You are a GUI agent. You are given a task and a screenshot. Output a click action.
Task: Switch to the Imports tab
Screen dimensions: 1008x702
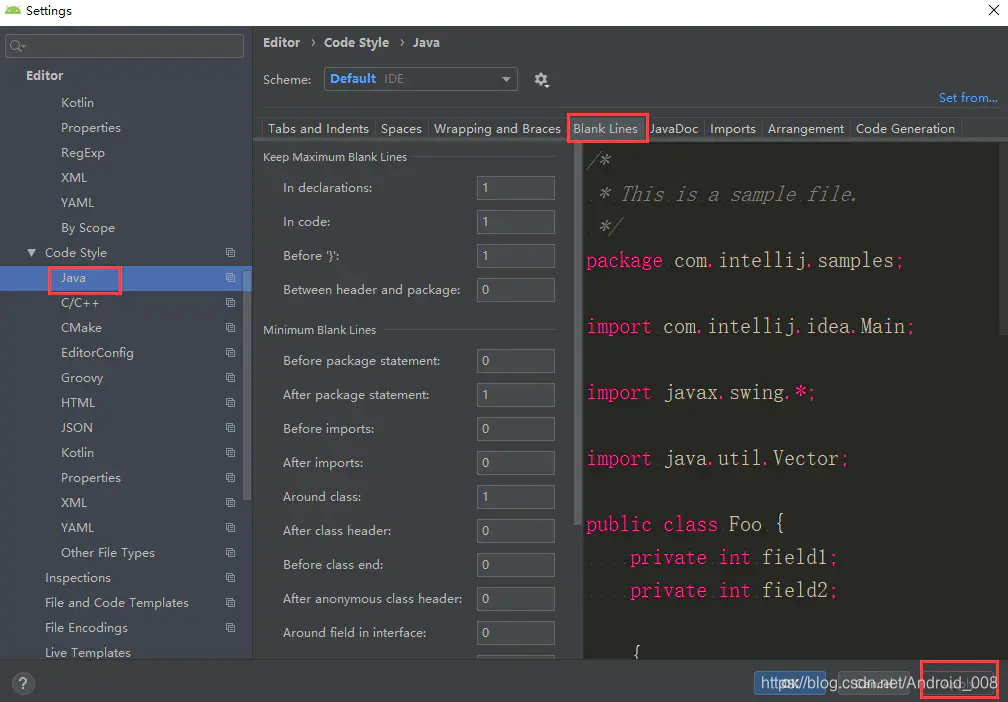[733, 129]
